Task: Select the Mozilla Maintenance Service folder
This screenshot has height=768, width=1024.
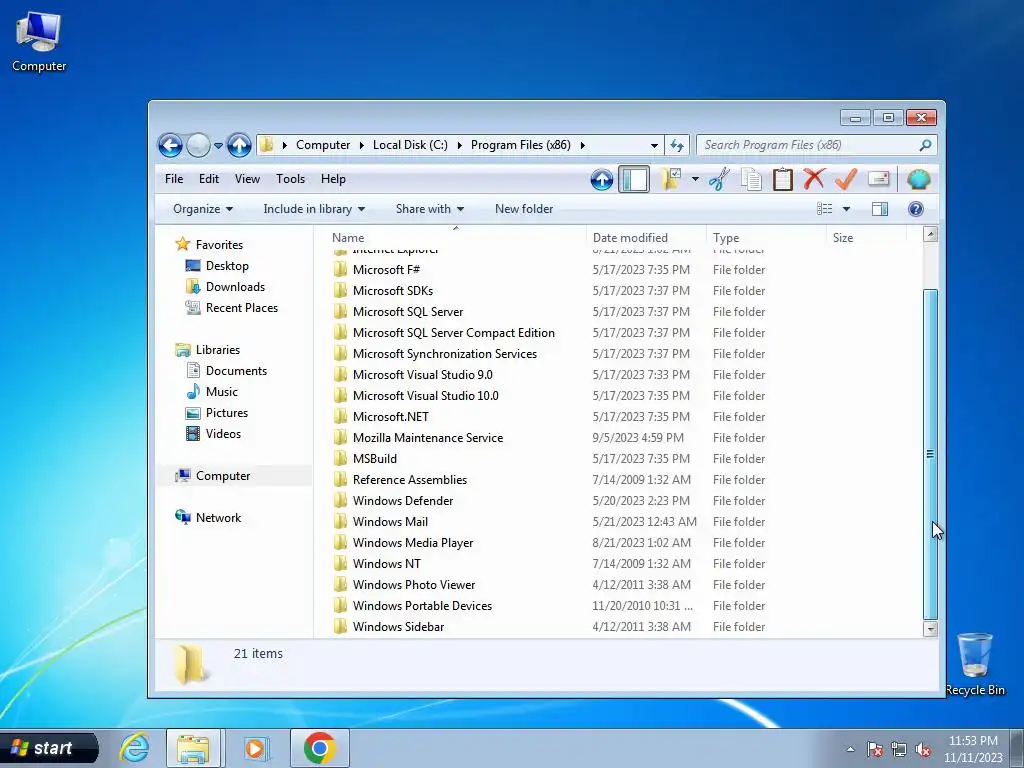Action: click(428, 438)
